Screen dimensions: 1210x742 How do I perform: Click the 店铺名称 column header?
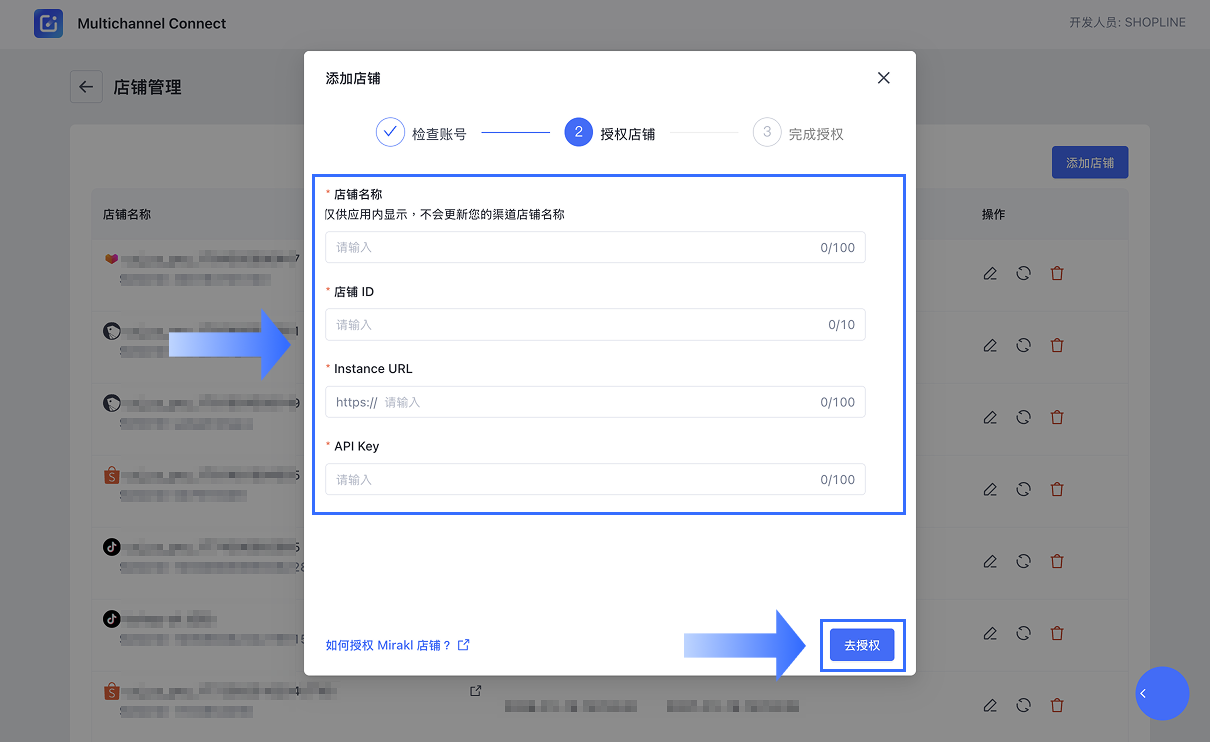click(x=127, y=214)
